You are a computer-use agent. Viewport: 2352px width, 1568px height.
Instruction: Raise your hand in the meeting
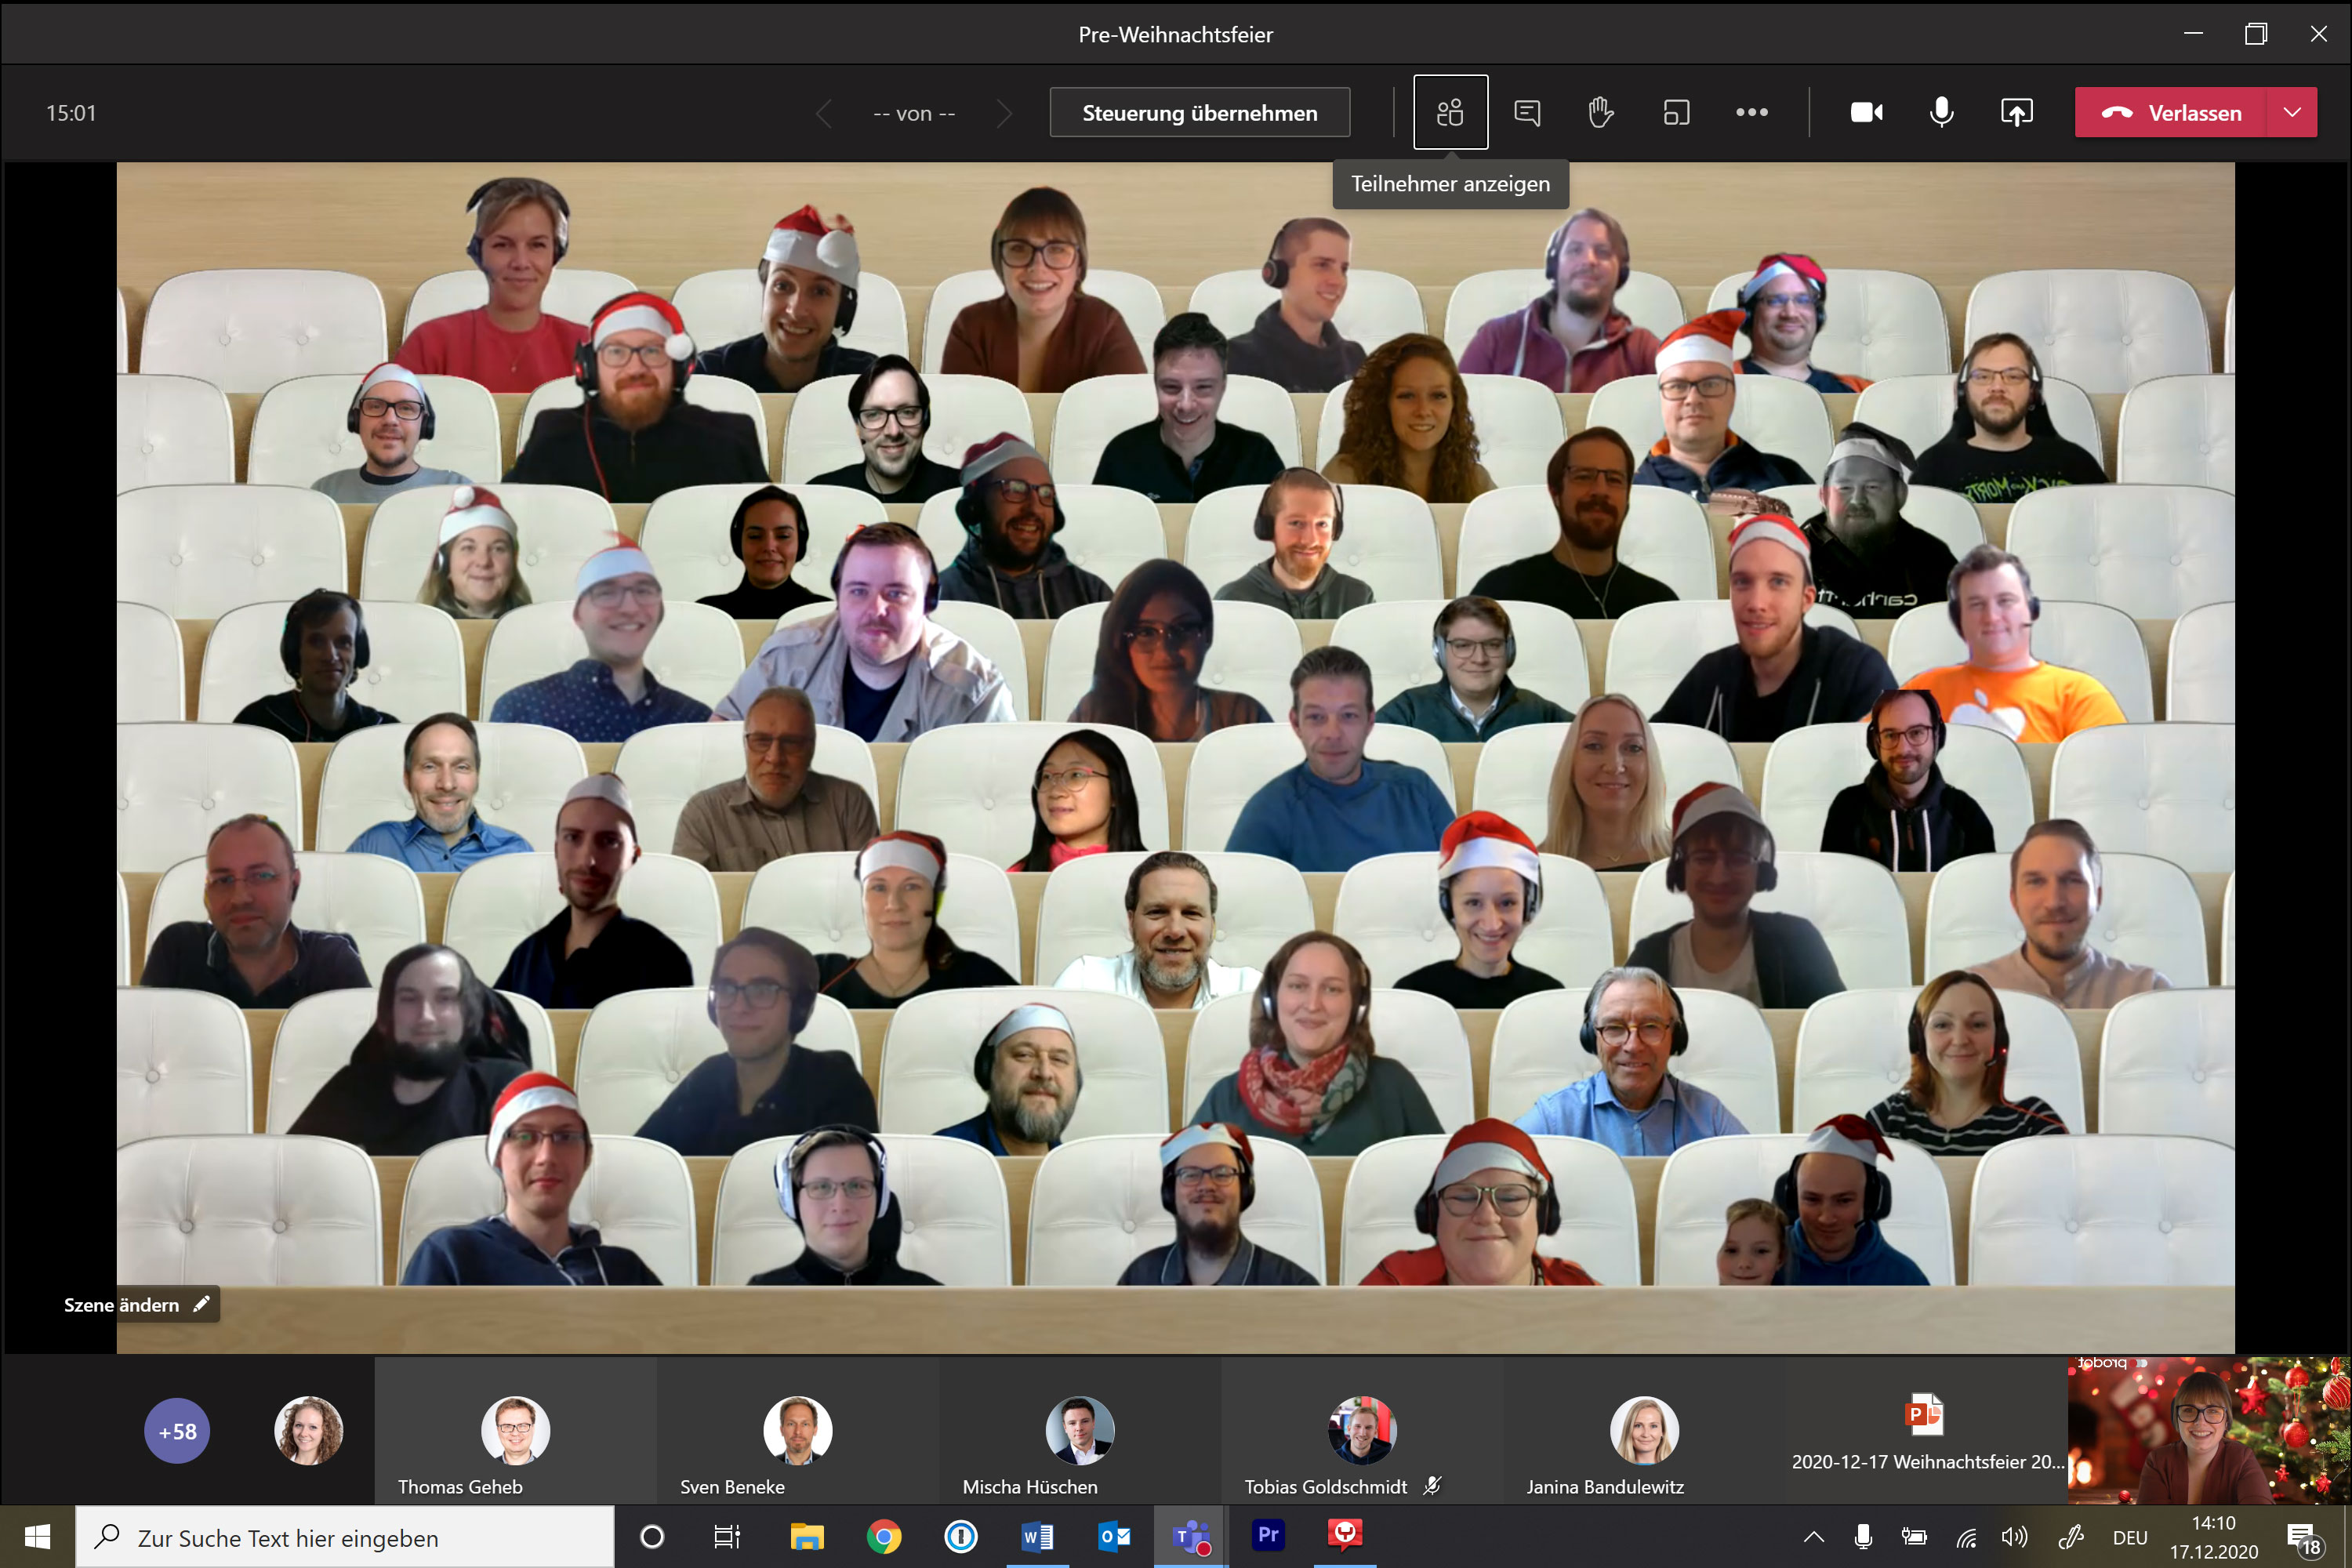point(1601,112)
